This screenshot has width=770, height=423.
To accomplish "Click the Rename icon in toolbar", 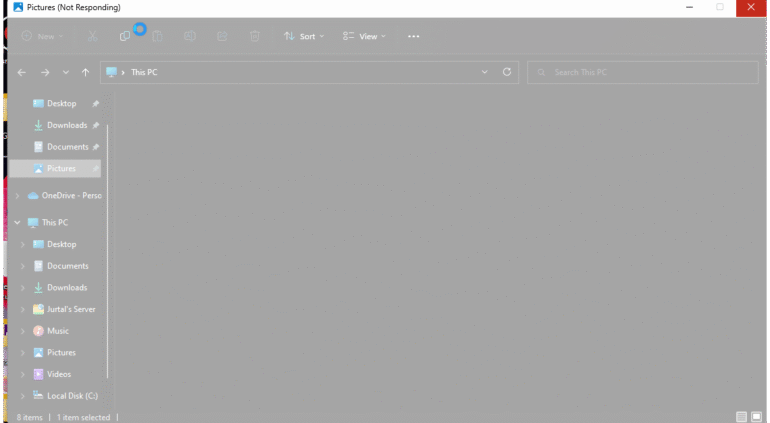I will (189, 36).
